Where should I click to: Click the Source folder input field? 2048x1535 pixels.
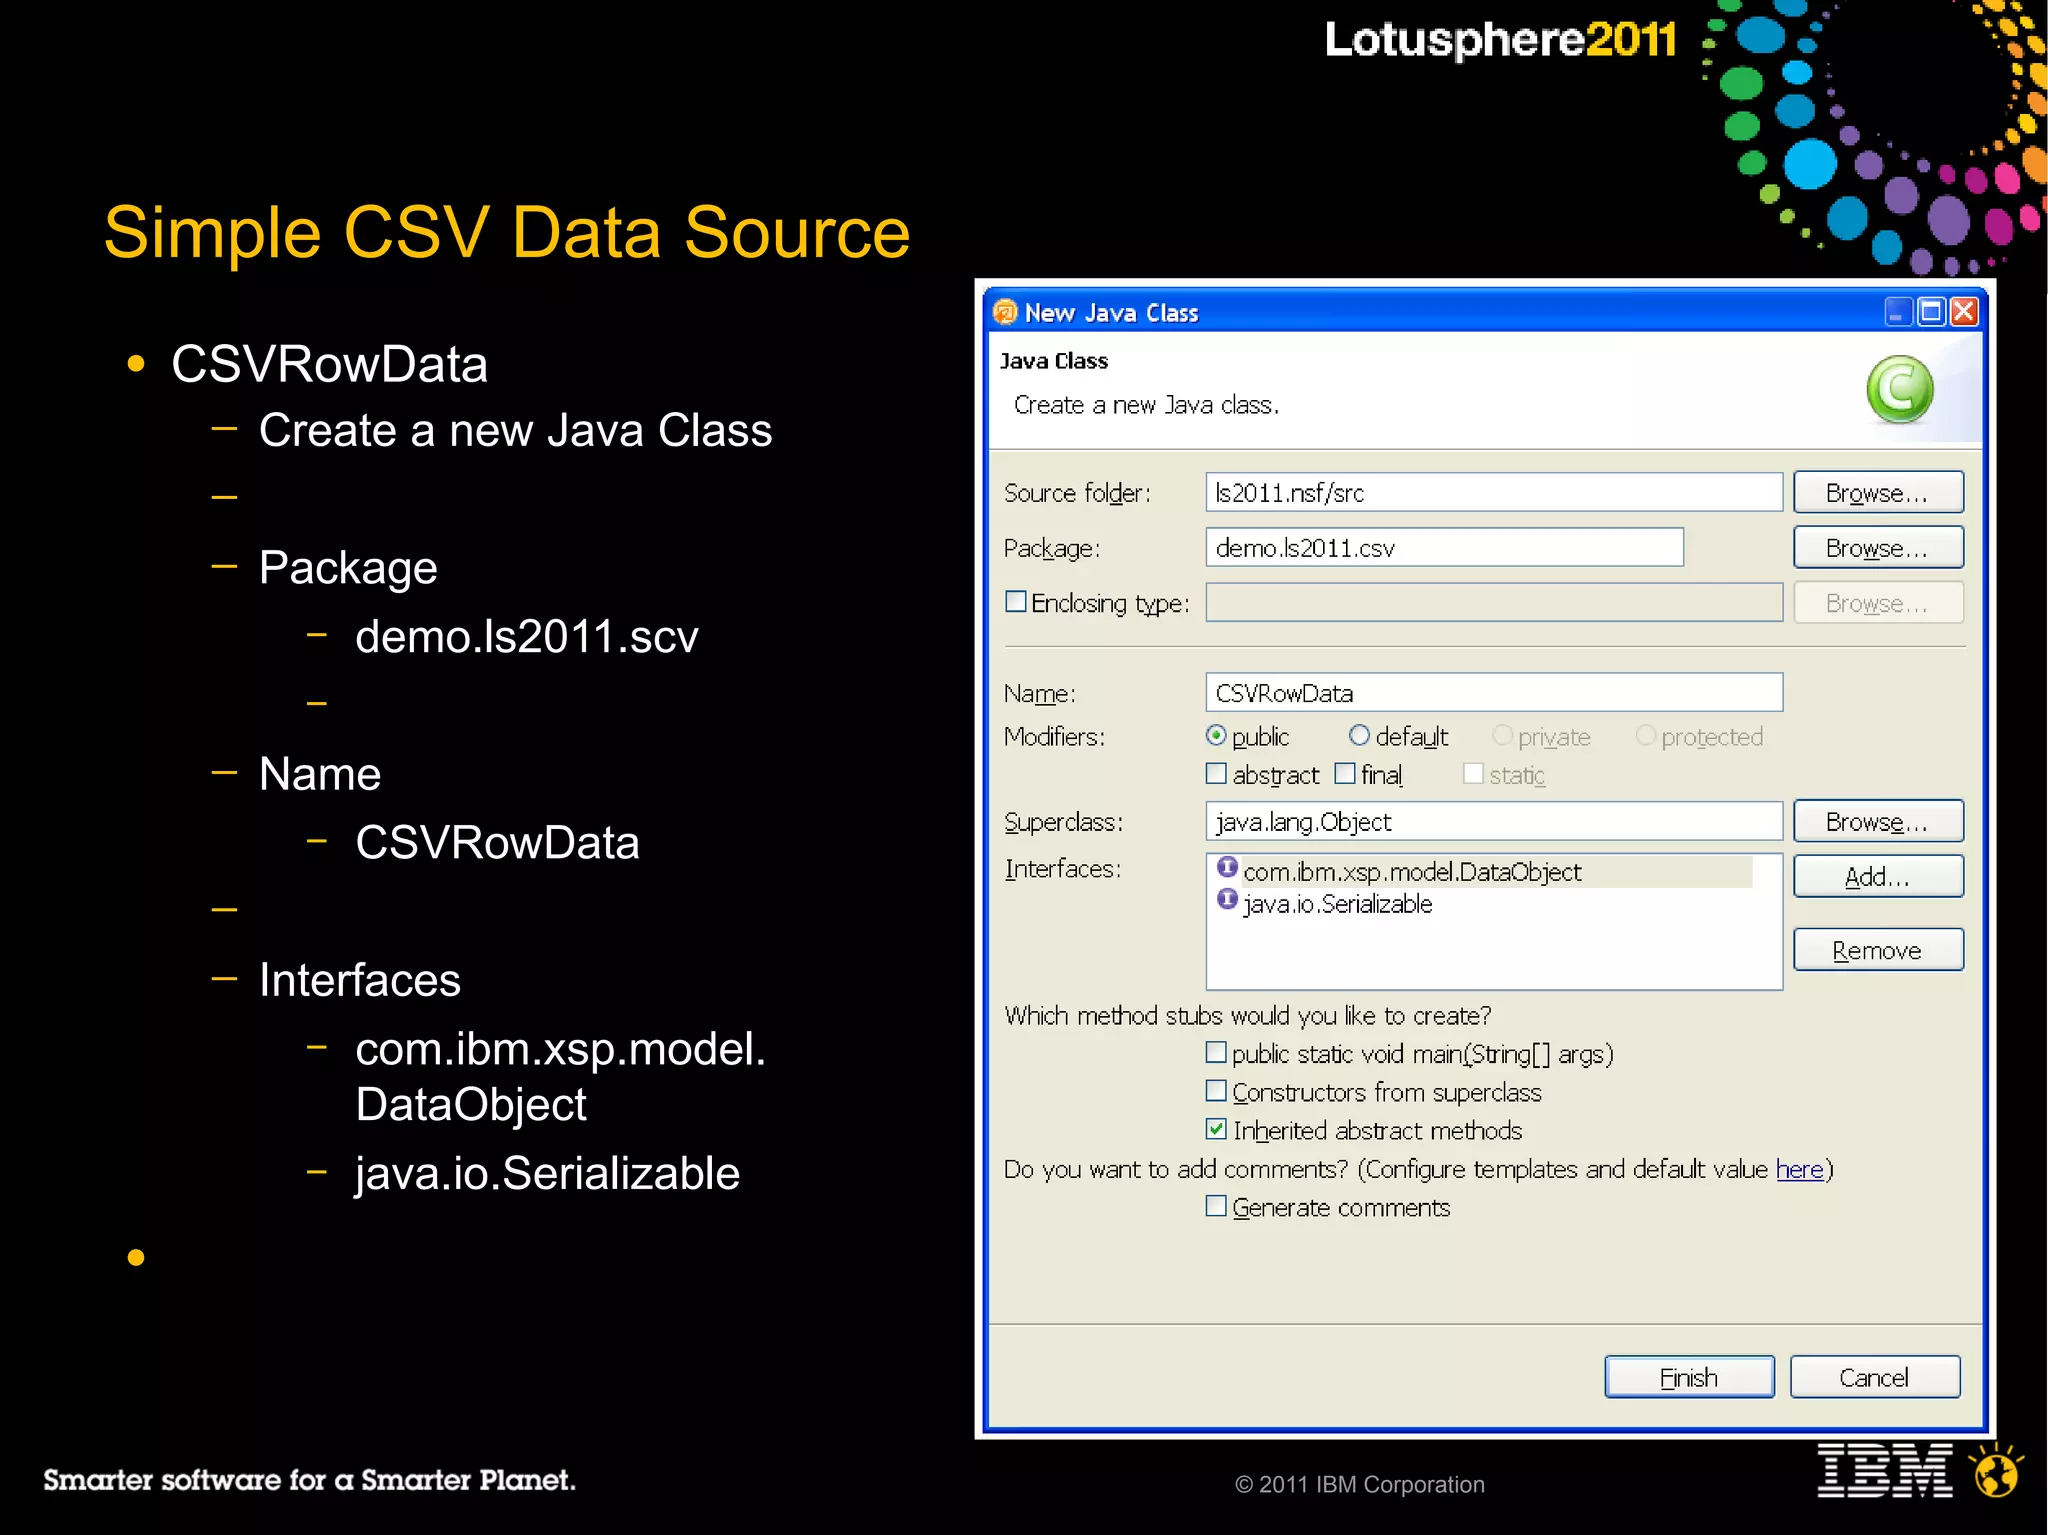[x=1494, y=492]
